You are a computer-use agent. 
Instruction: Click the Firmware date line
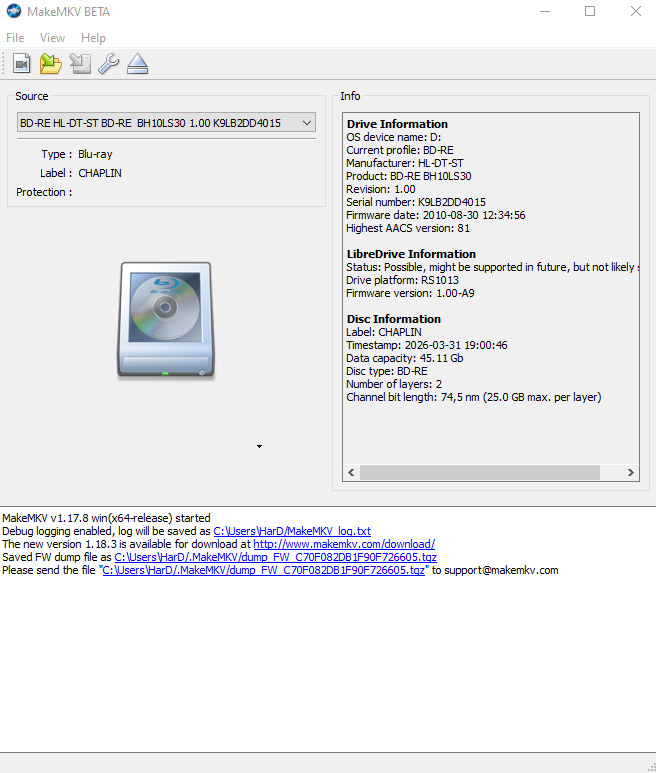point(436,215)
